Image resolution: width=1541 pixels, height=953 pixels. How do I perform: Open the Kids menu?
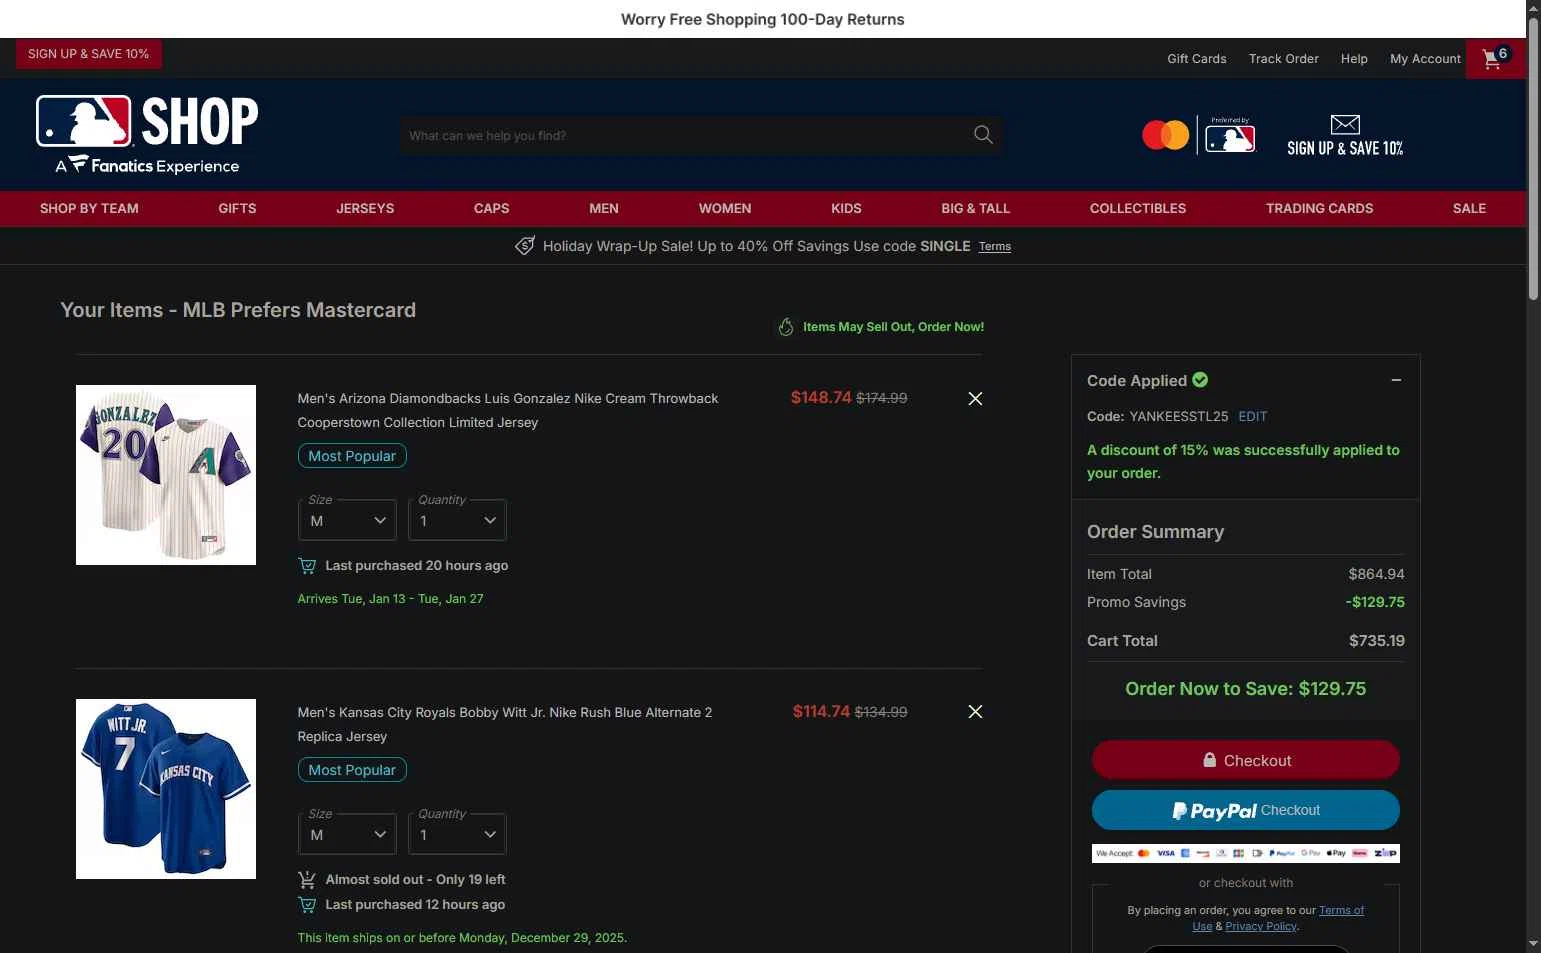(x=846, y=208)
